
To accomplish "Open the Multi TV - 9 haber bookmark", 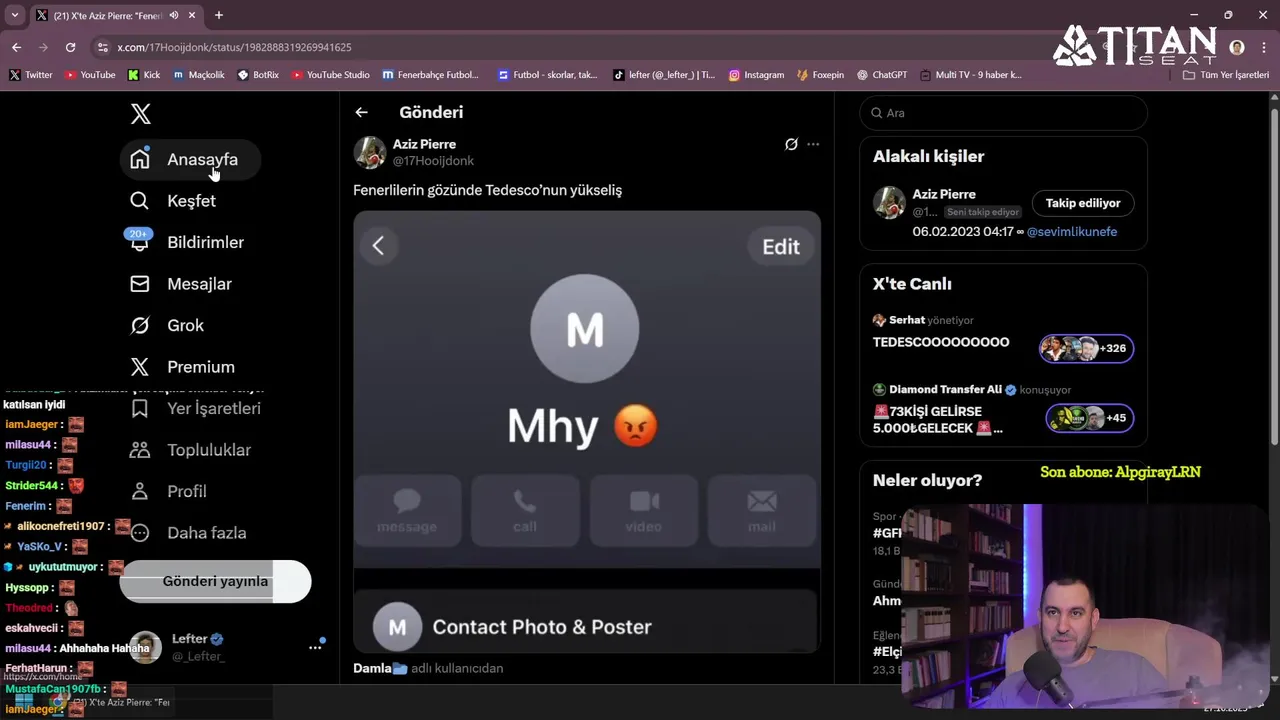I will (971, 75).
